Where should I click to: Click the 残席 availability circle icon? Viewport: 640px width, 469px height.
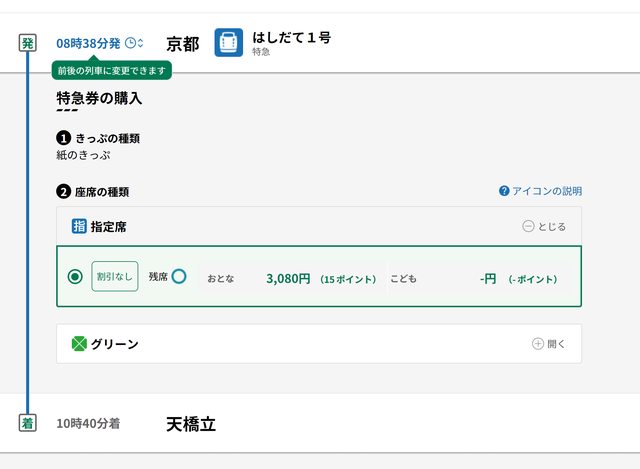pyautogui.click(x=179, y=277)
